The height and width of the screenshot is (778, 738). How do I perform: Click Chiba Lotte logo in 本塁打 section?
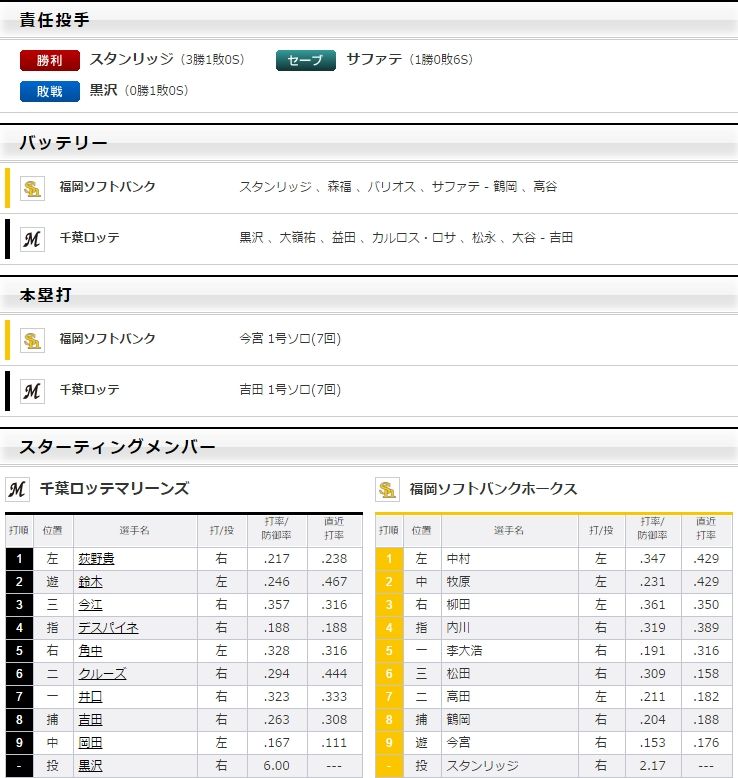coord(32,391)
